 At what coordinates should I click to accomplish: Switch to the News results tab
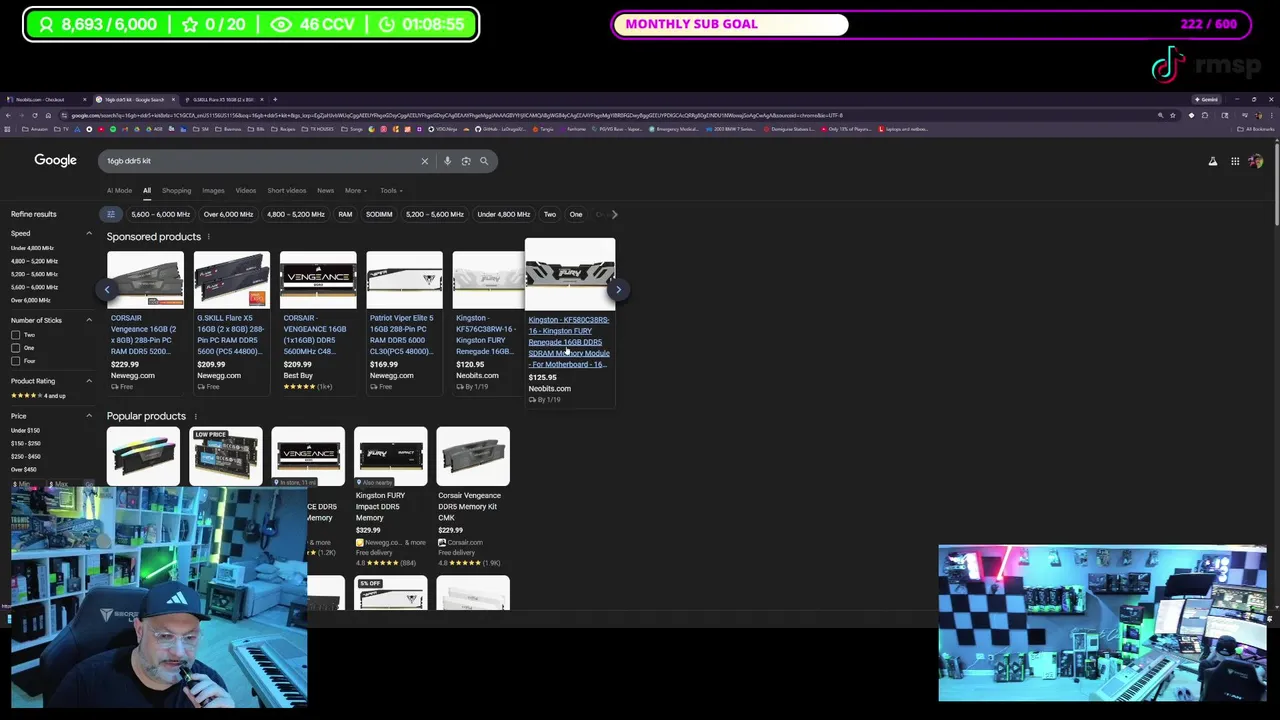point(325,190)
